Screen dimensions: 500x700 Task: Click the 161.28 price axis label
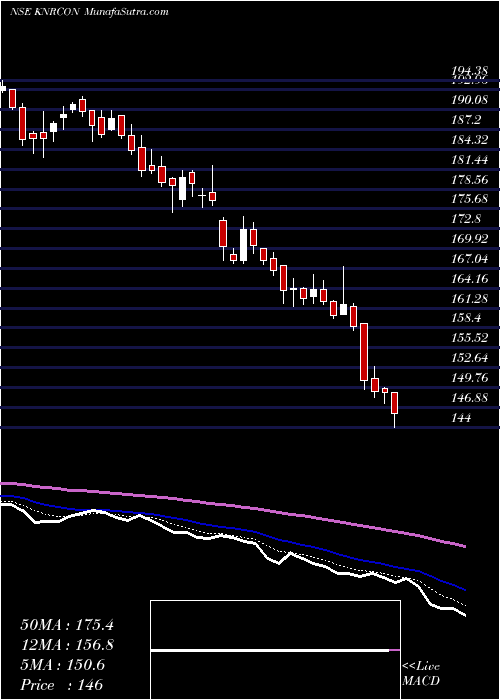(469, 299)
